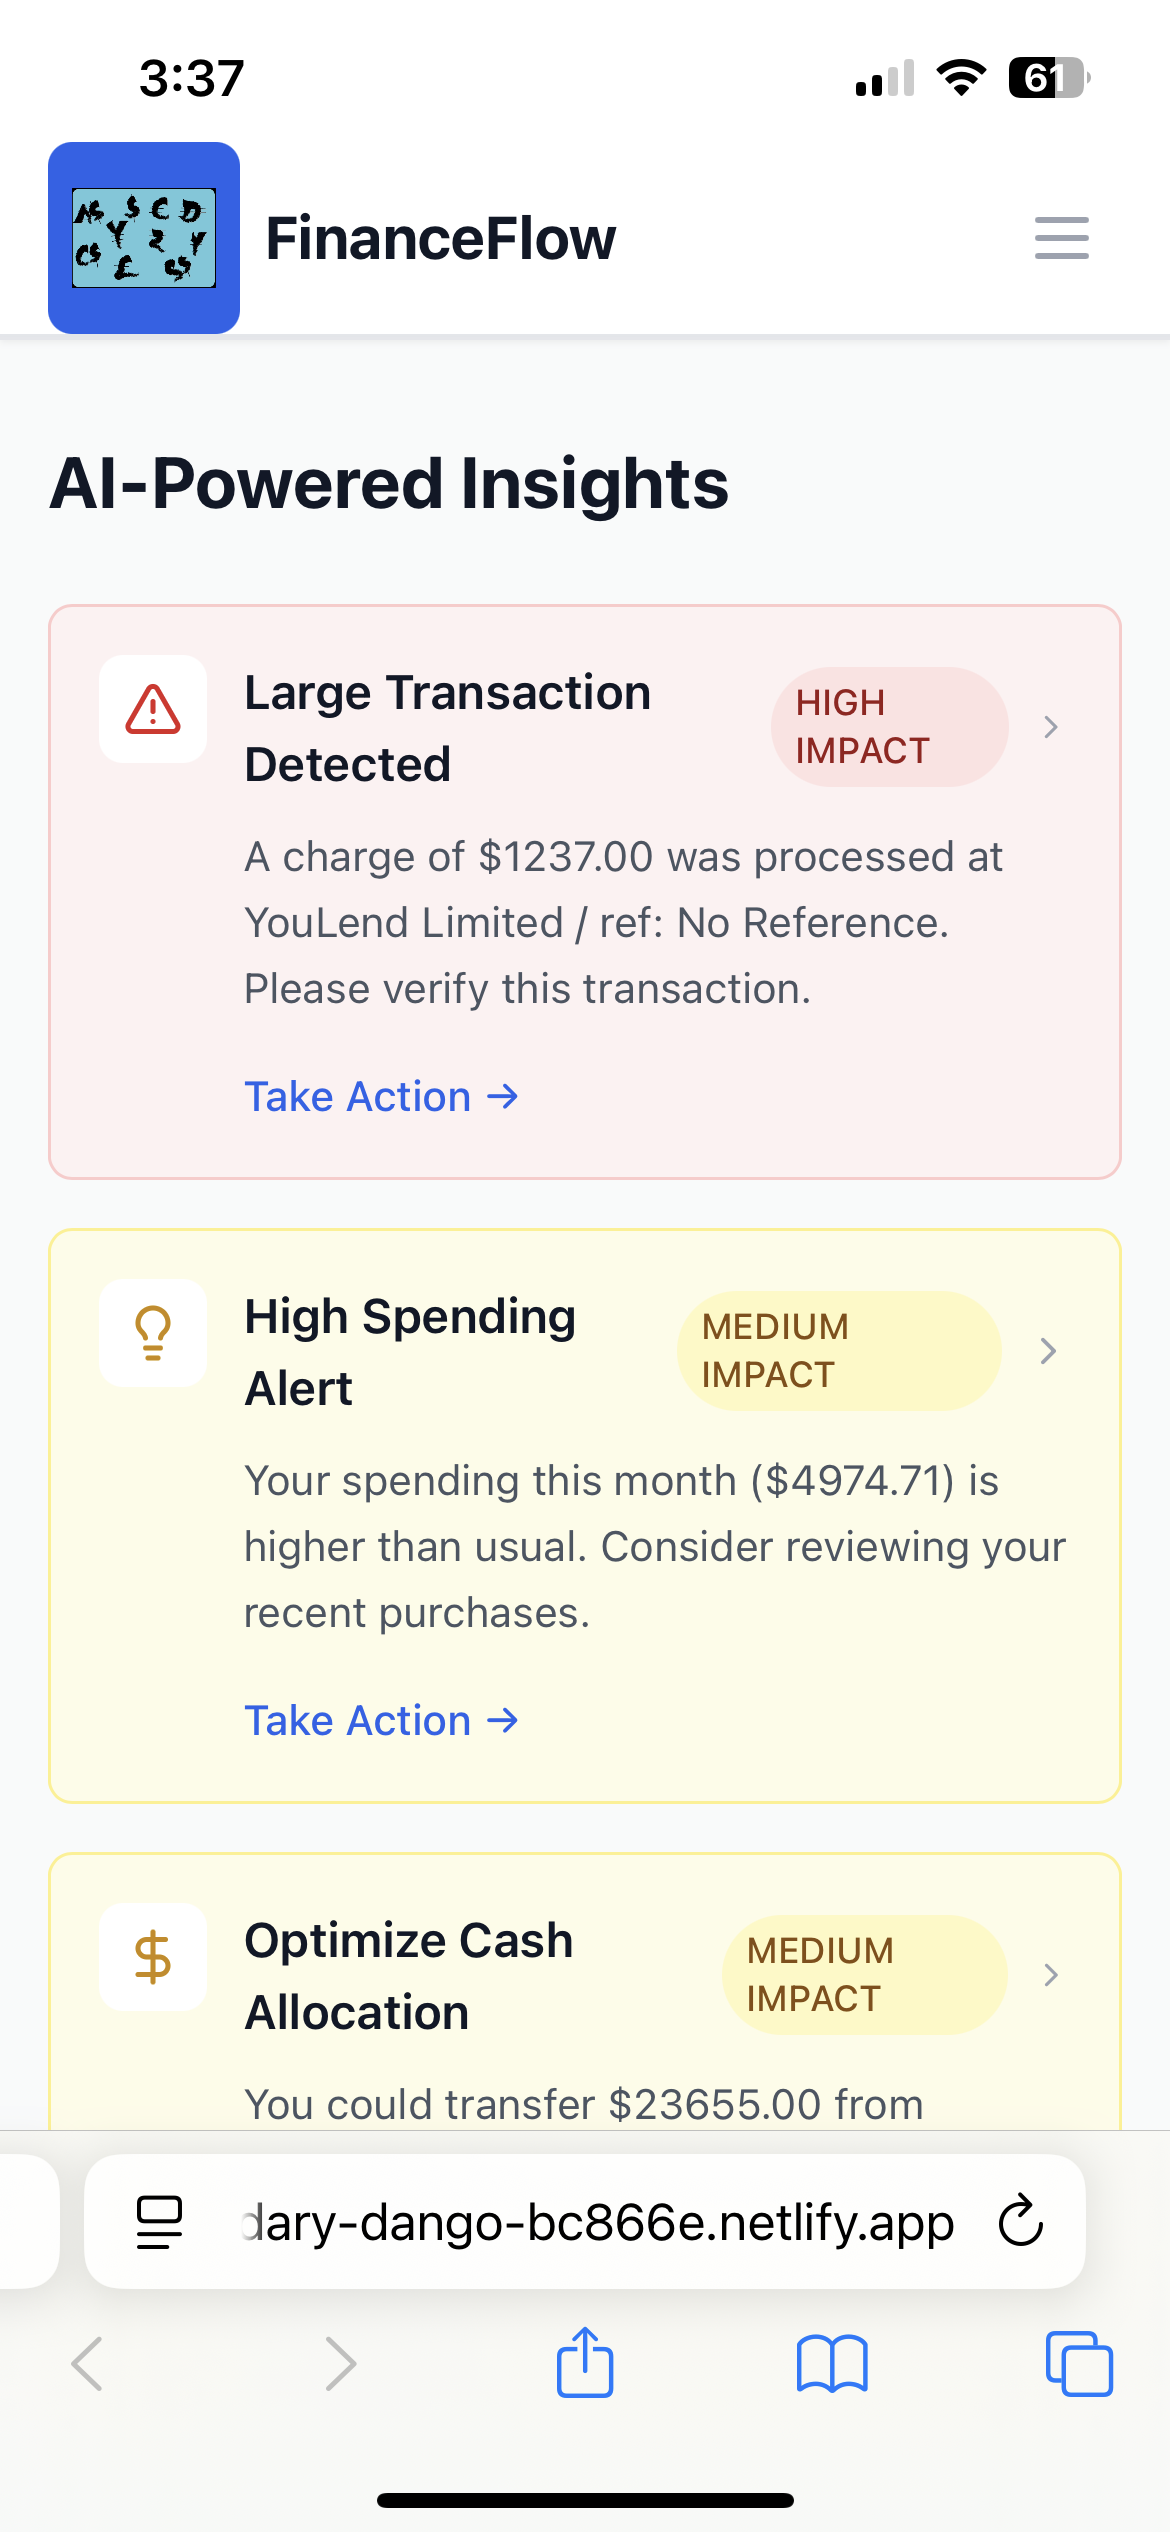This screenshot has width=1170, height=2532.
Task: Expand the Large Transaction Detected chevron
Action: pos(1050,727)
